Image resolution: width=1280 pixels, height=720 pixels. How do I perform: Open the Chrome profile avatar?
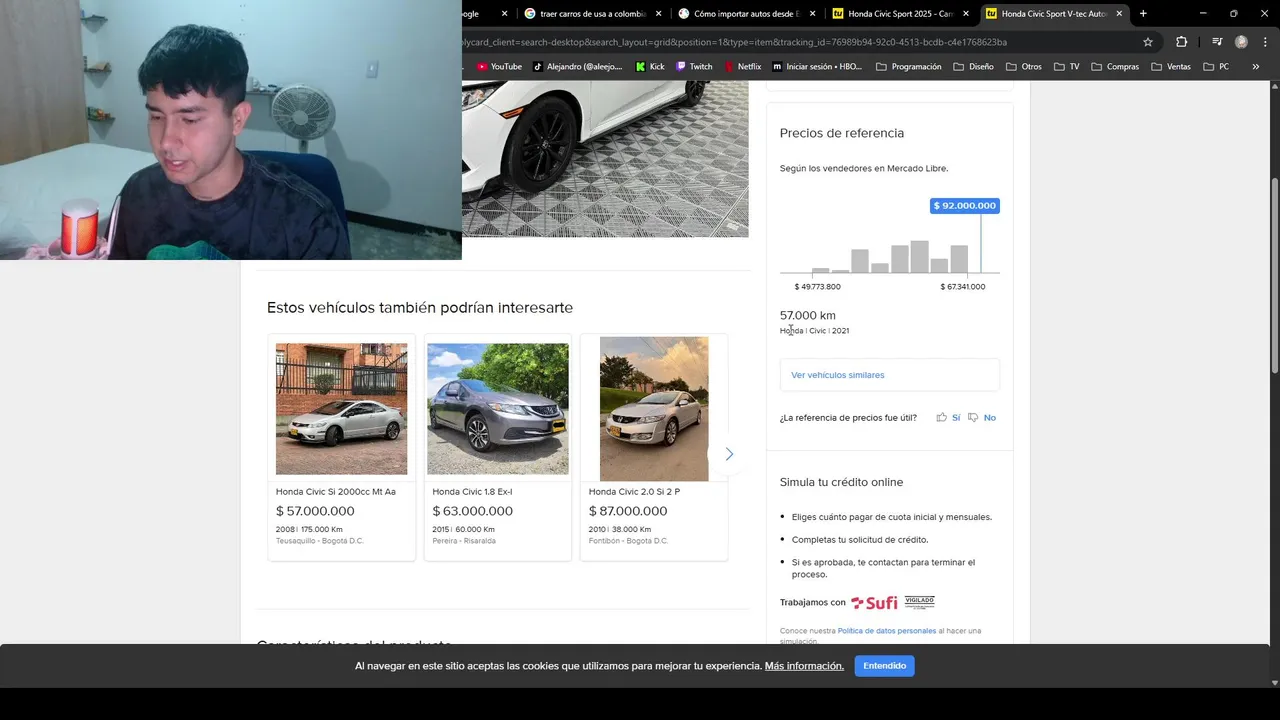click(1241, 42)
